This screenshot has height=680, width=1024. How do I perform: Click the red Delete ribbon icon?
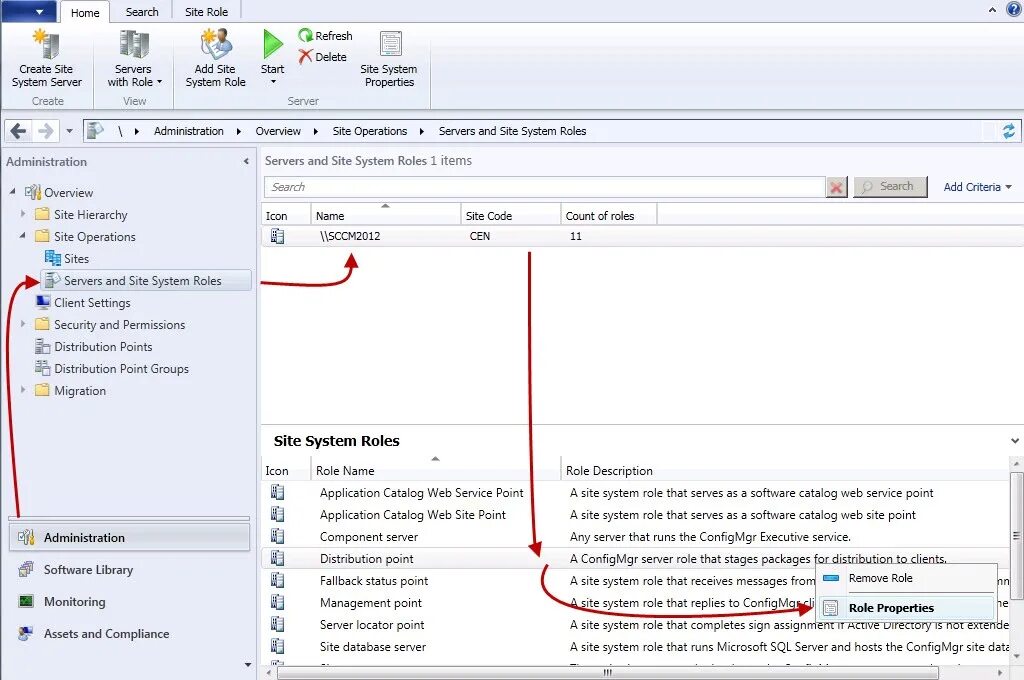click(x=305, y=57)
